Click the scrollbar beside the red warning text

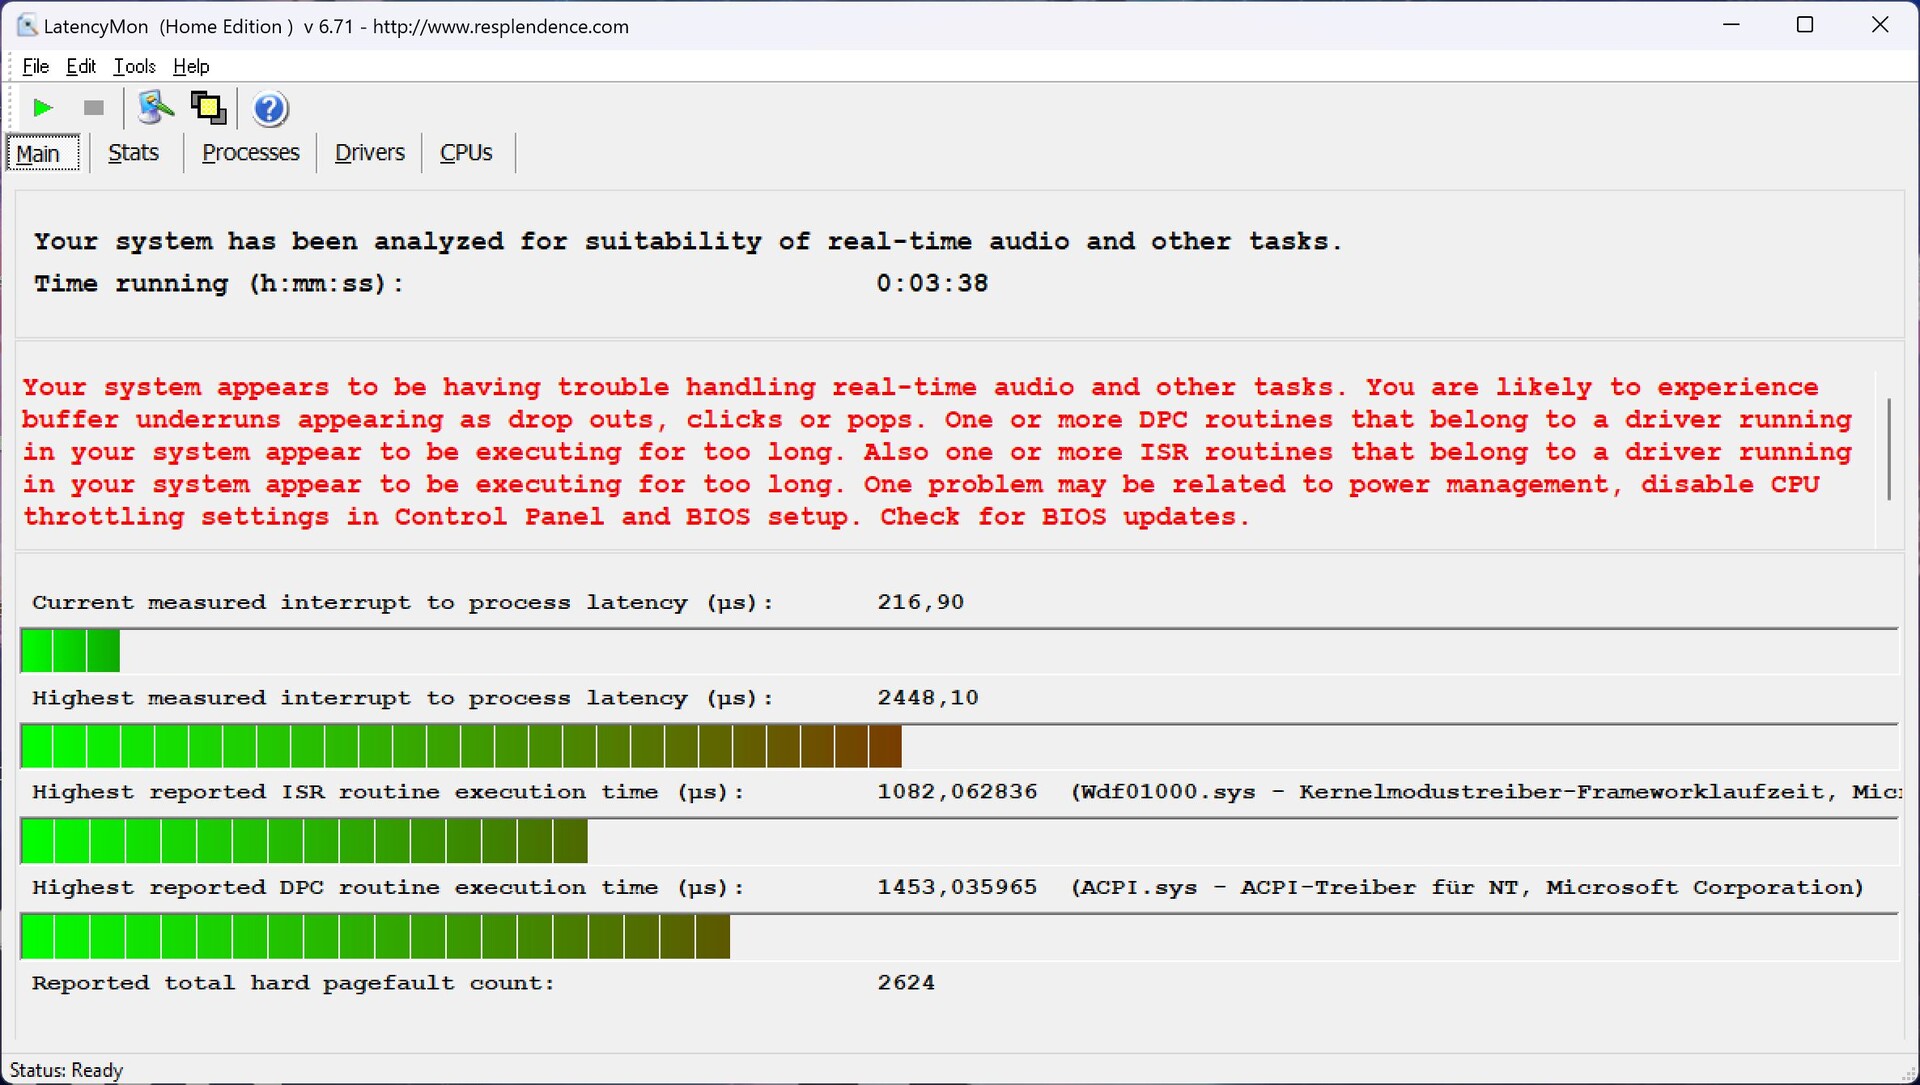pyautogui.click(x=1889, y=448)
